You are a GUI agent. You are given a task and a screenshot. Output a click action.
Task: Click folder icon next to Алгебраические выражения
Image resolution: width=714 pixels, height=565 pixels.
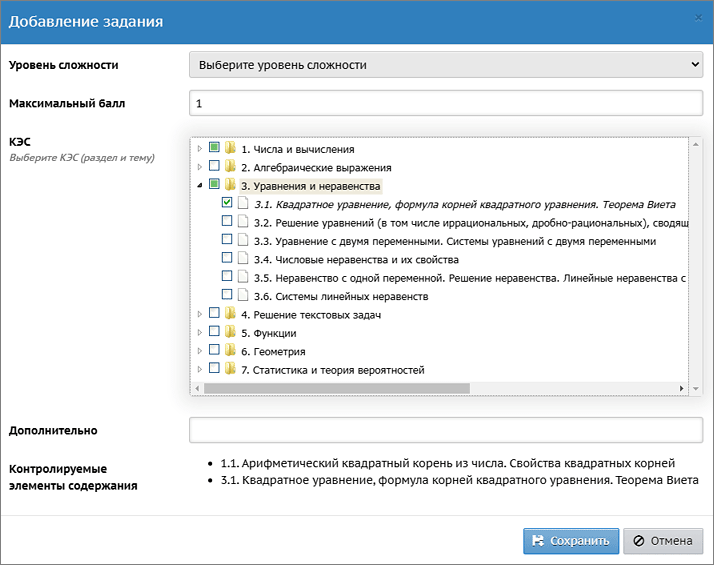click(x=230, y=166)
